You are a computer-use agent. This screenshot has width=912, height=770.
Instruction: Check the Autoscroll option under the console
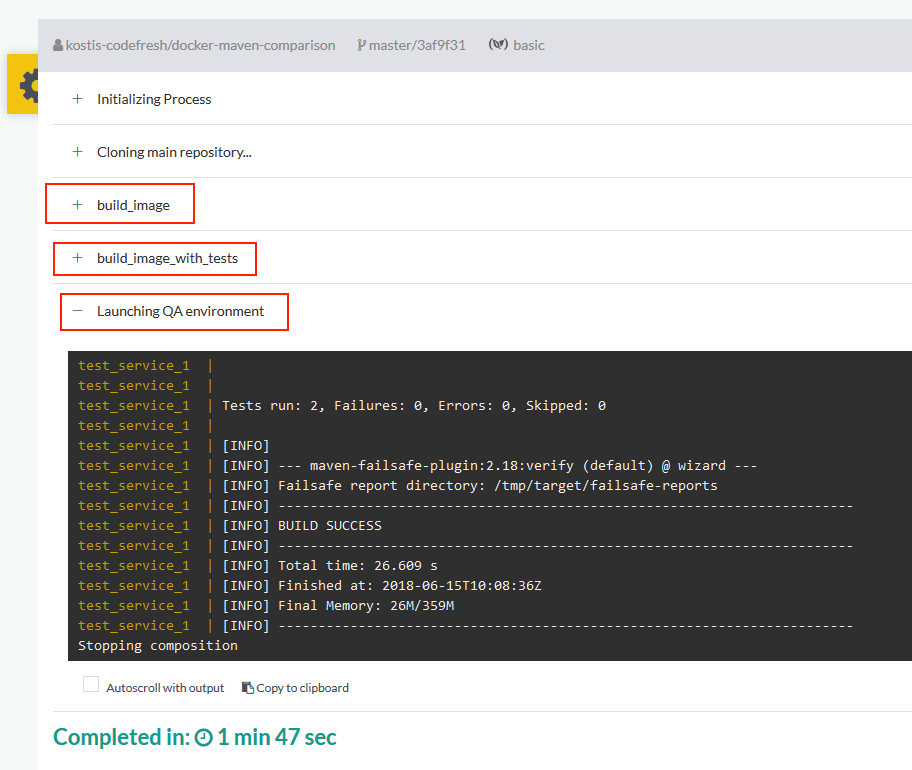tap(91, 683)
